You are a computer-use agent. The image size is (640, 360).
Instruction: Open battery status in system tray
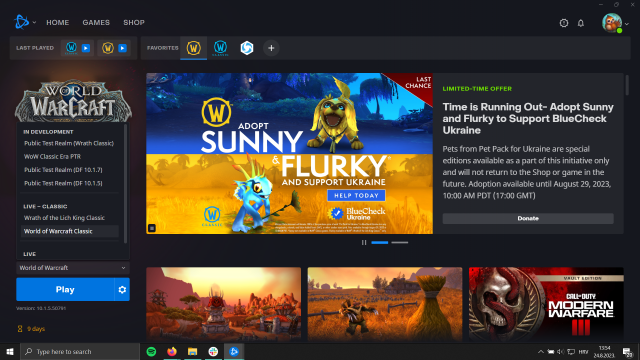[551, 351]
